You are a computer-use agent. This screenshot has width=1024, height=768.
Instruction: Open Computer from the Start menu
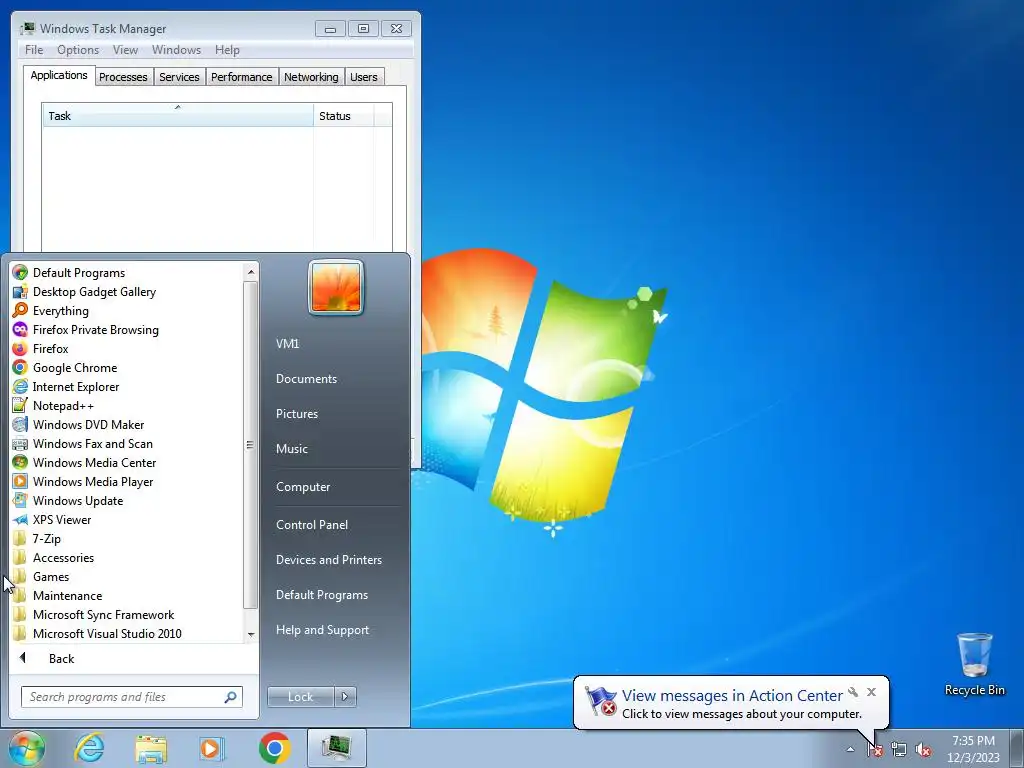tap(302, 487)
